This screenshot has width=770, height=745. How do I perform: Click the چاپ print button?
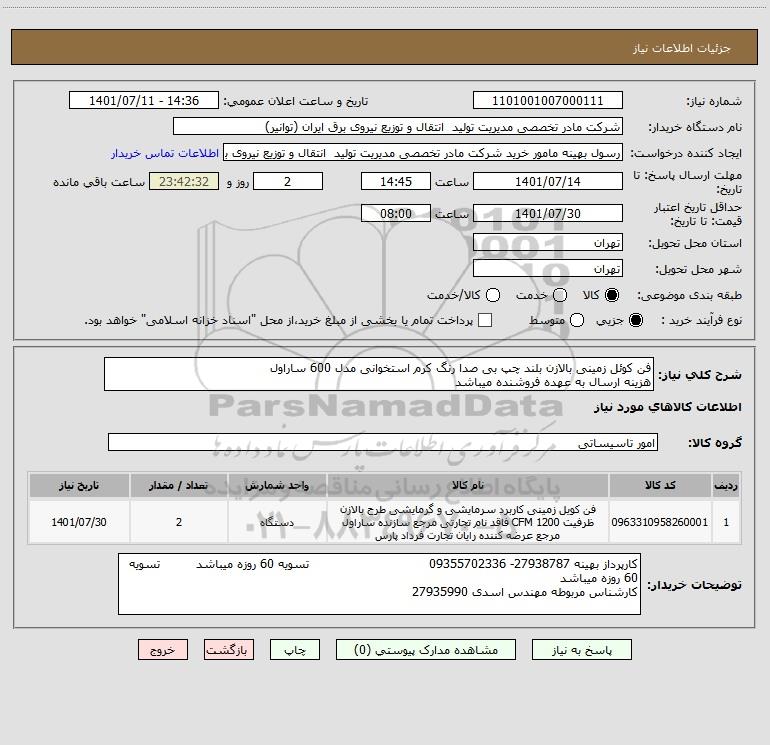pos(295,650)
